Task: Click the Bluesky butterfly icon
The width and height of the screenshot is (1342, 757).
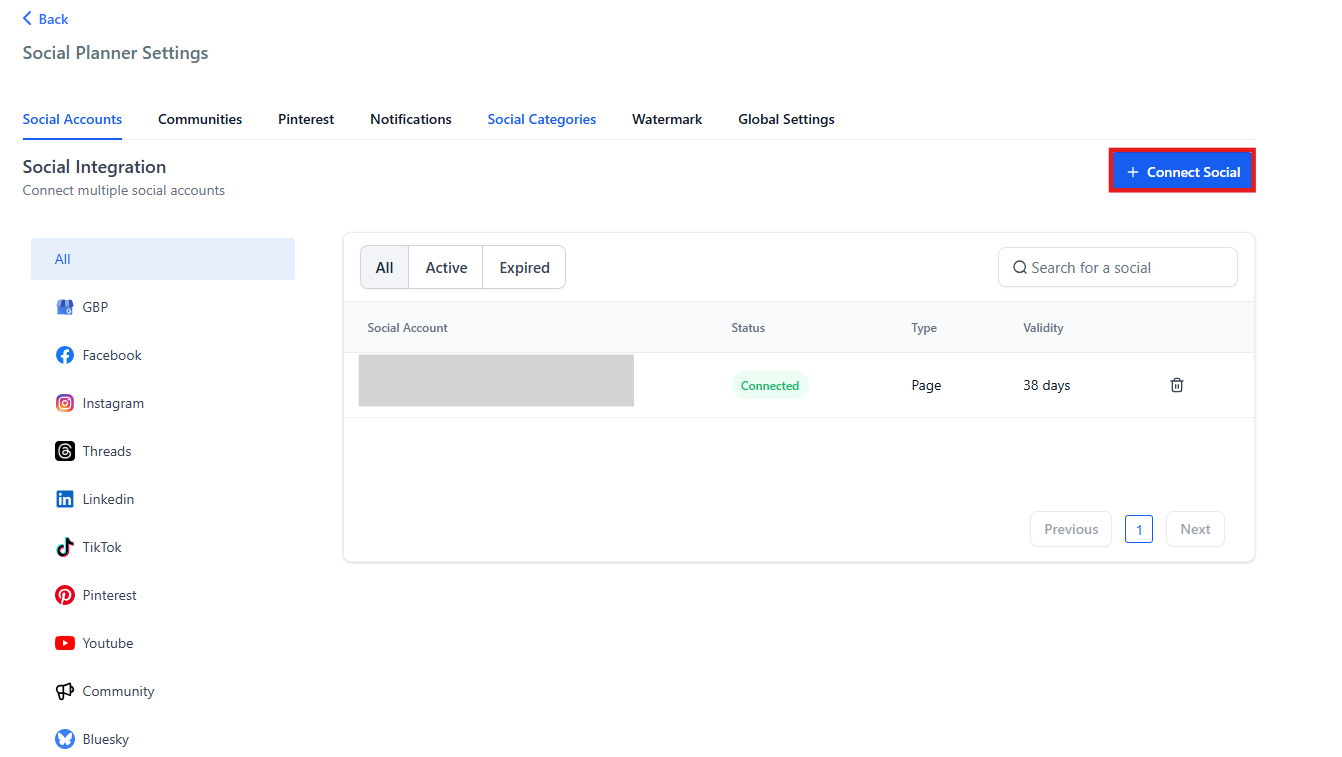Action: pos(65,739)
